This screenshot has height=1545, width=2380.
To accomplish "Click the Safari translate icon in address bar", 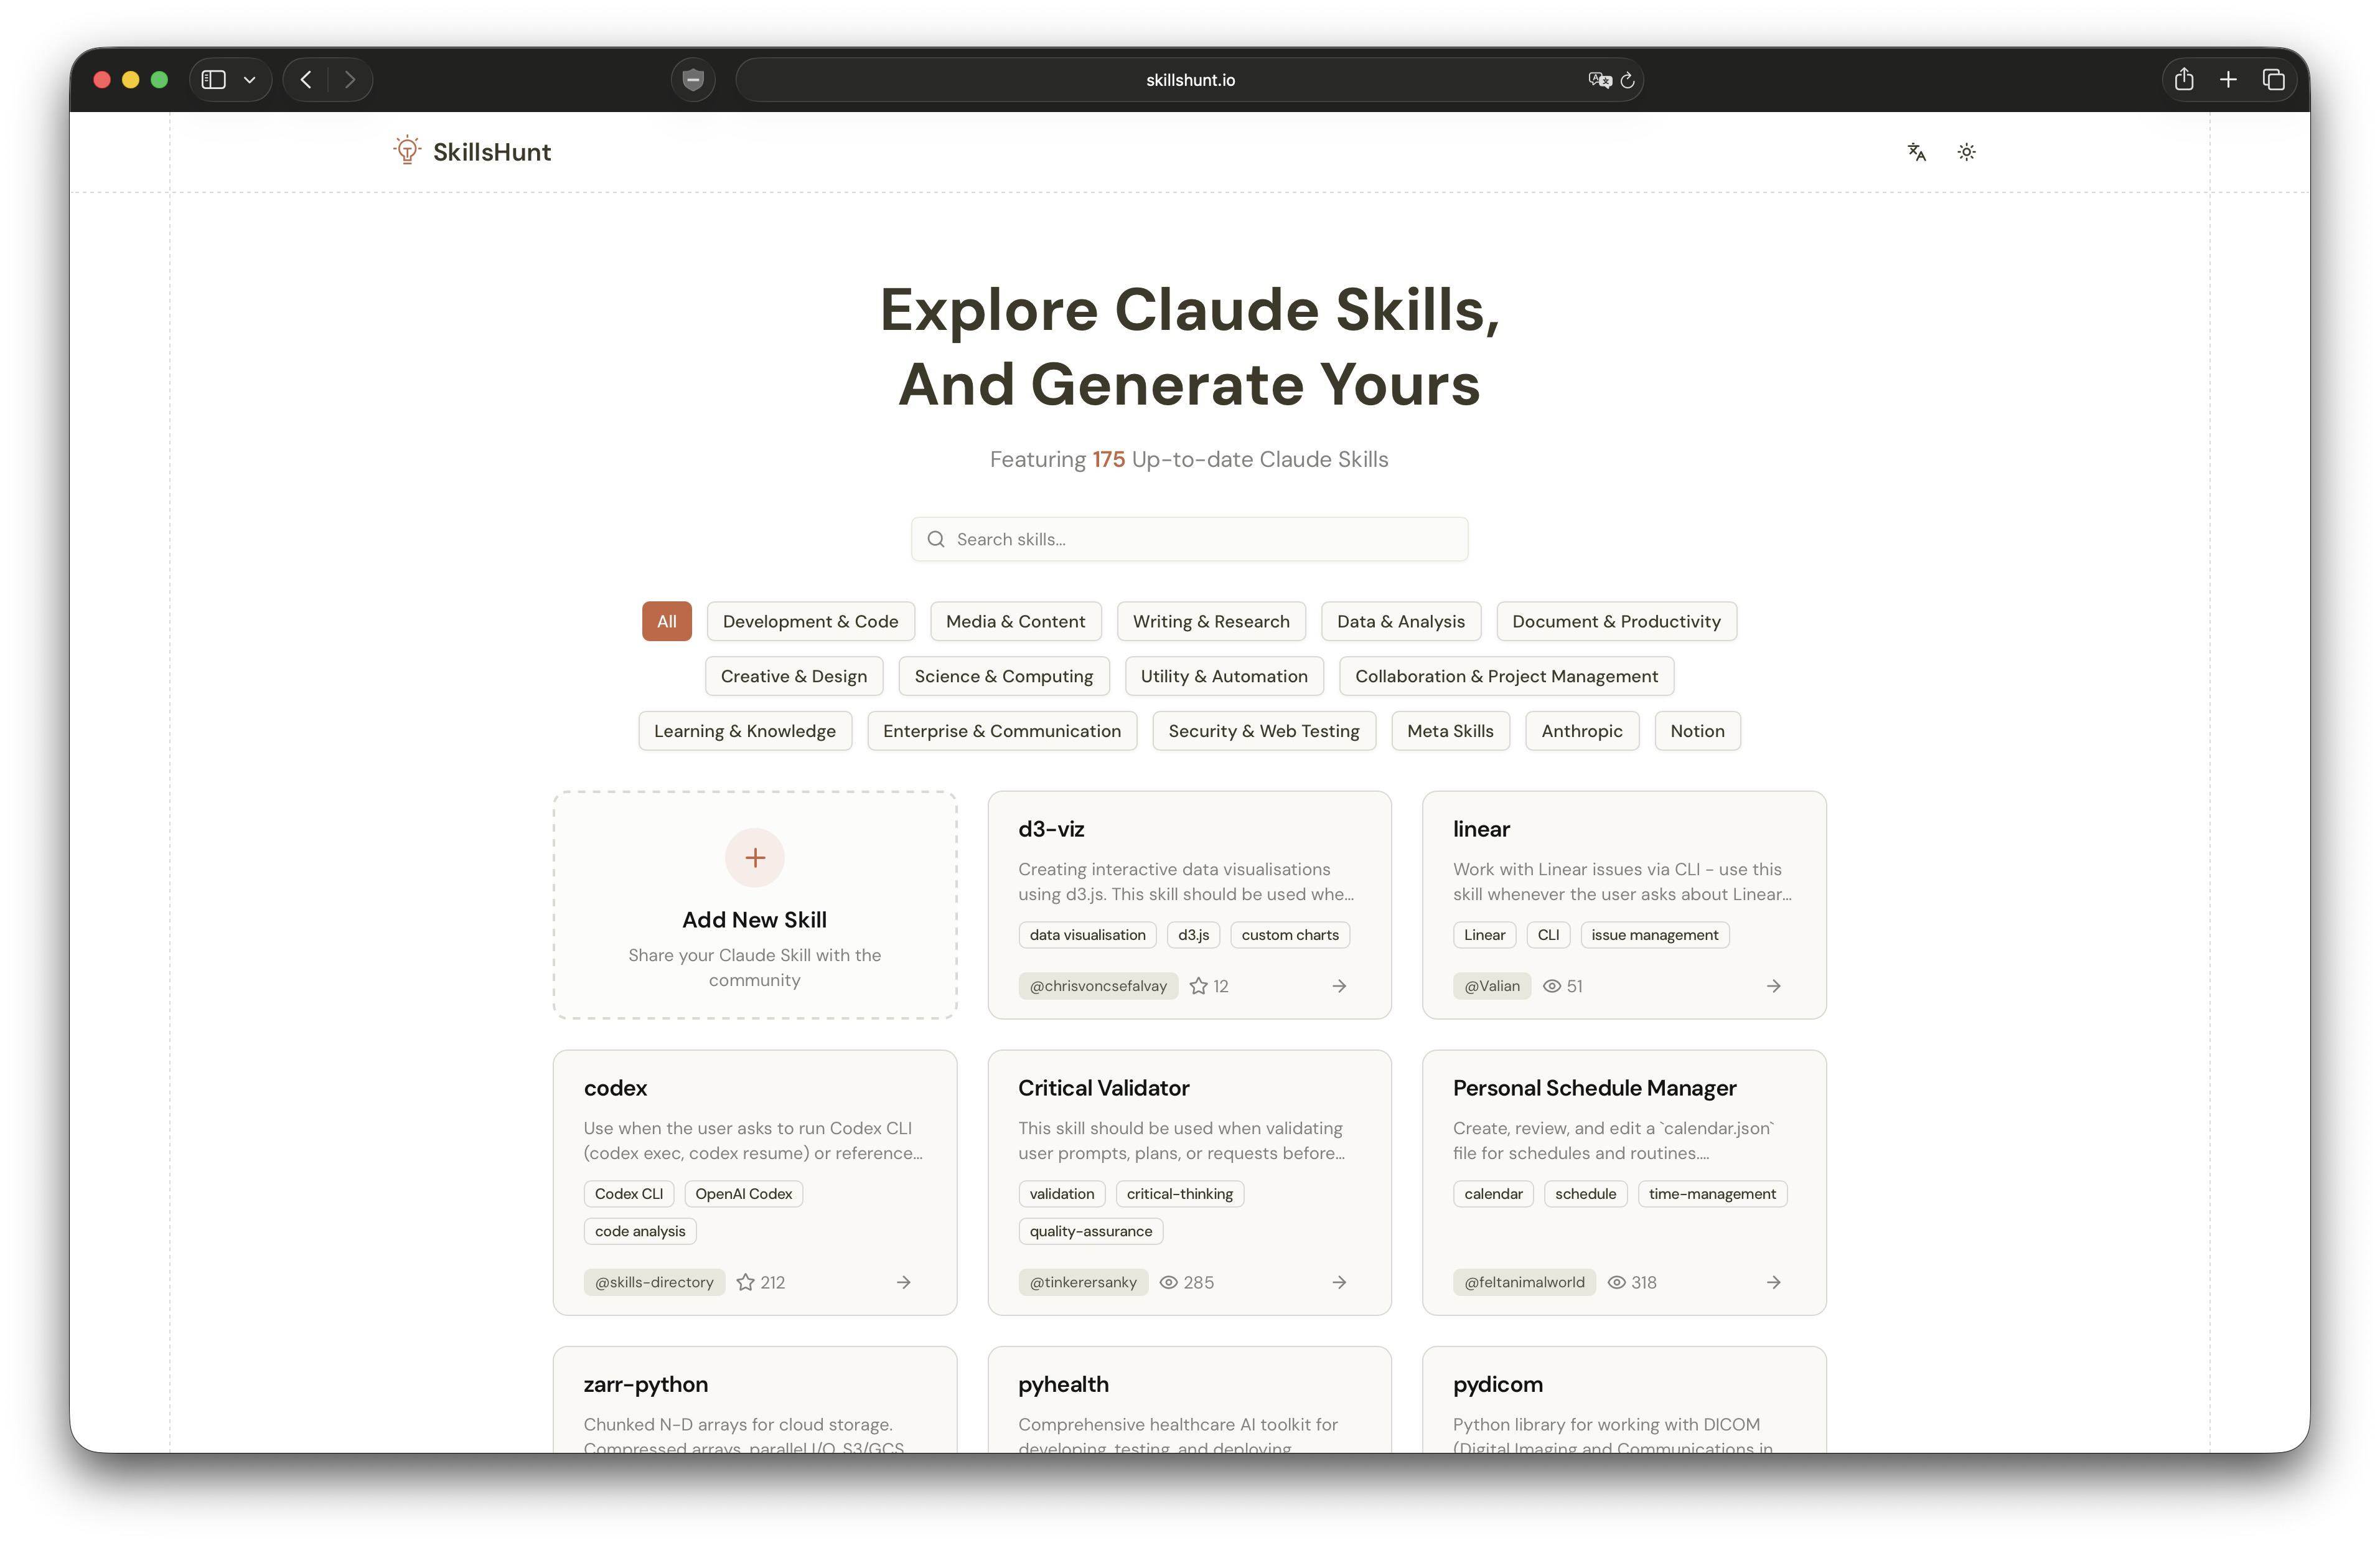I will pos(1599,80).
